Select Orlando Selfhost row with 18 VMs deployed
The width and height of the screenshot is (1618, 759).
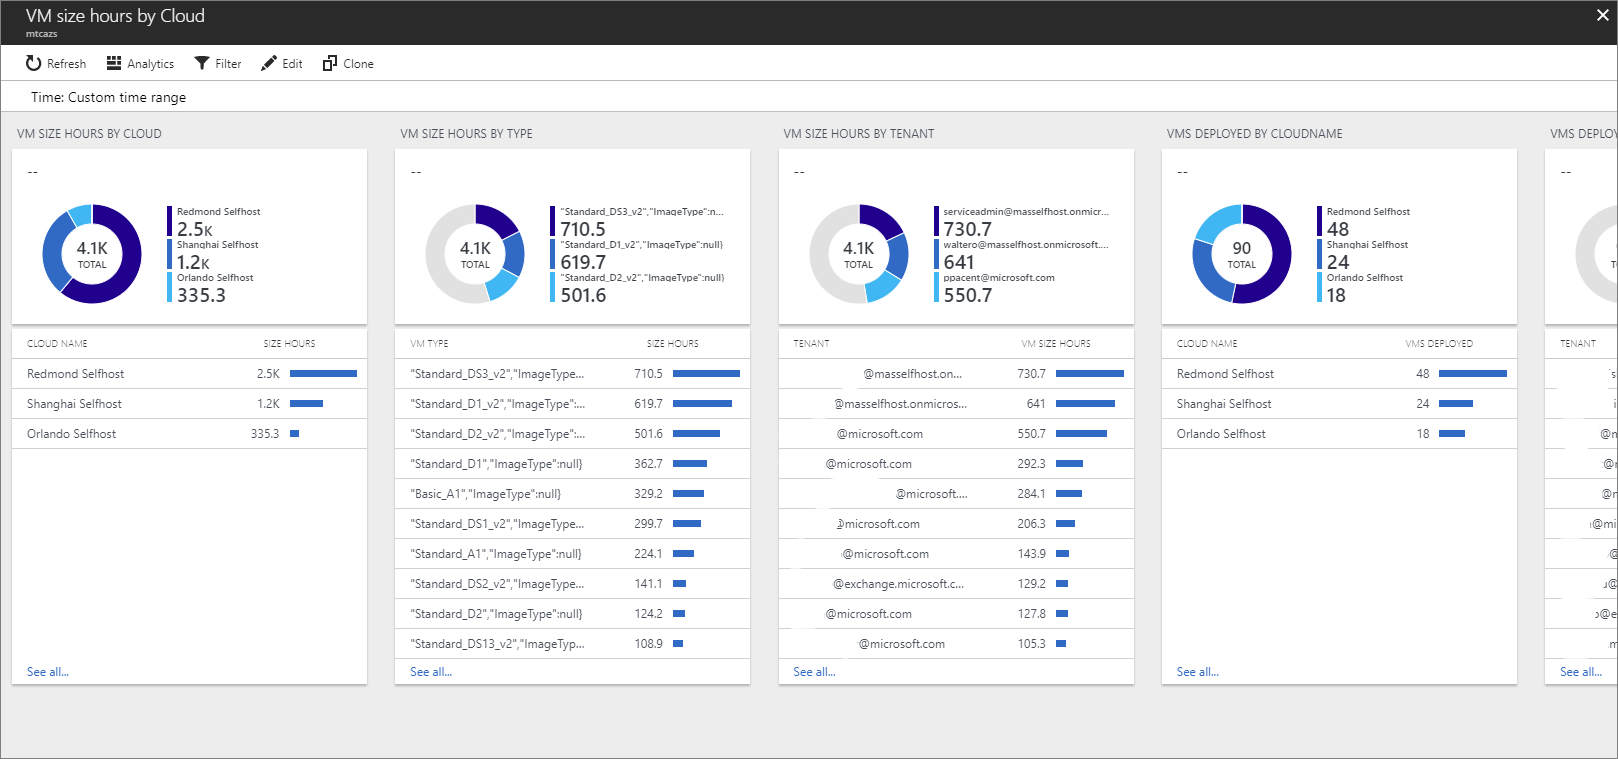[1339, 434]
